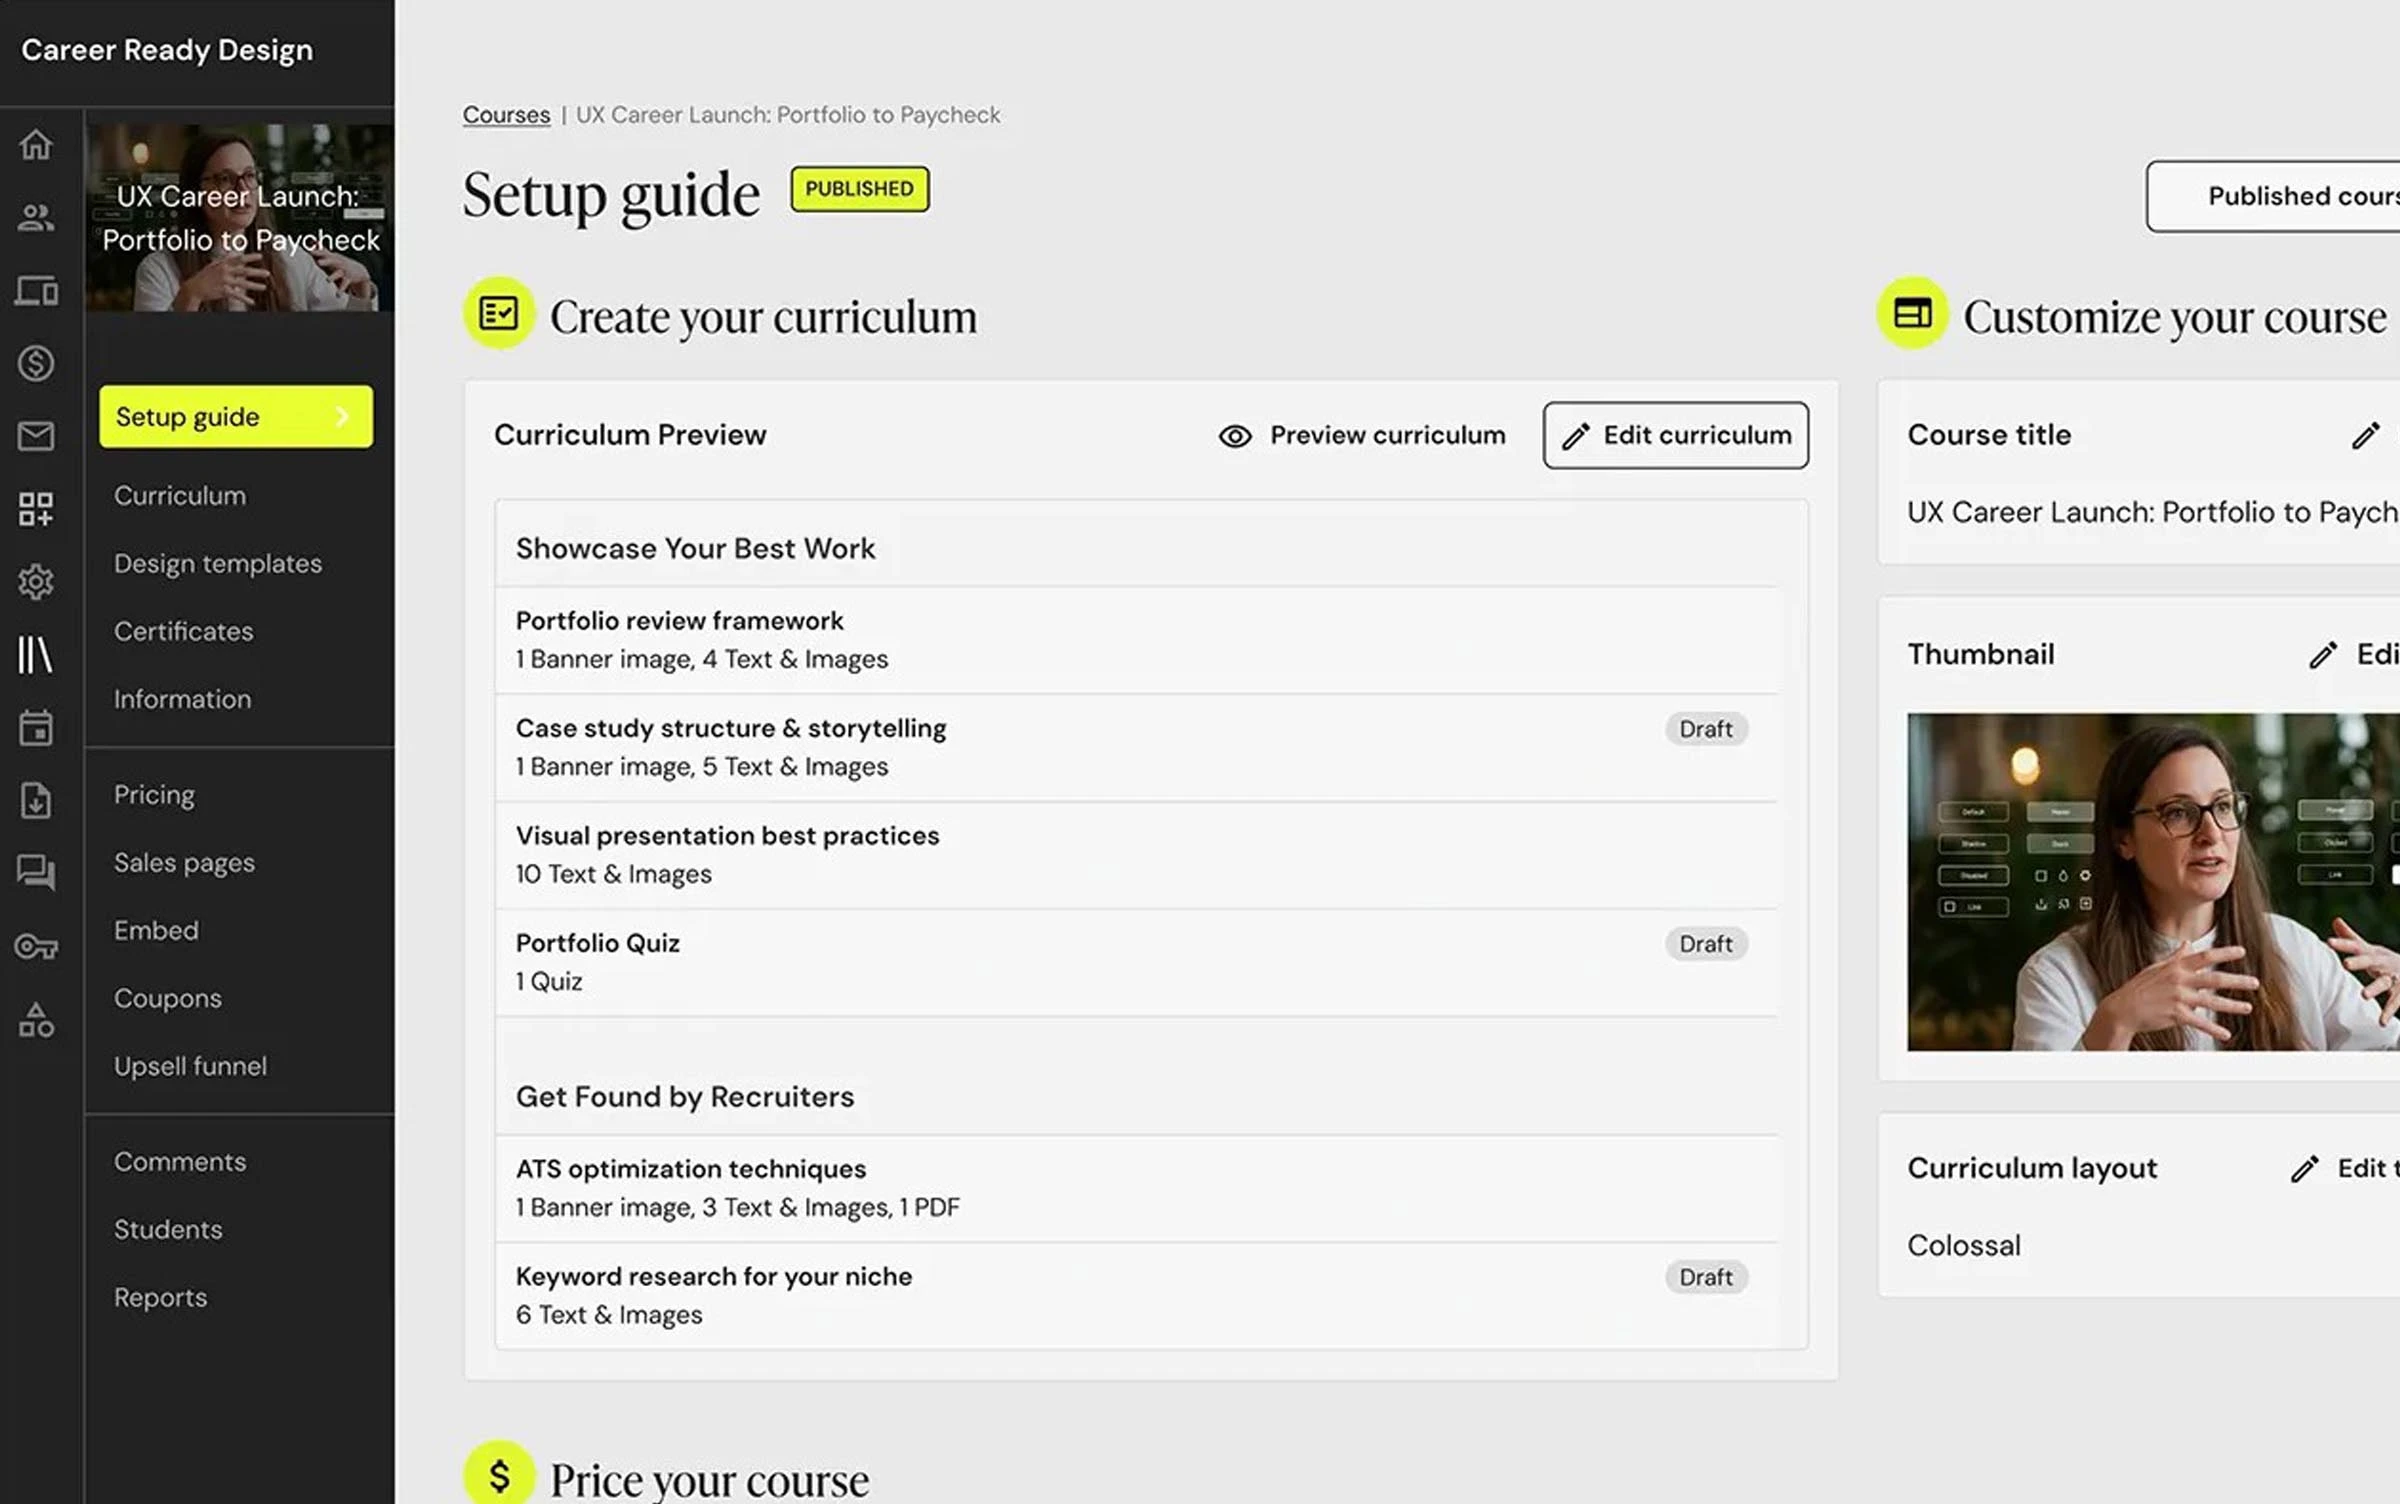
Task: Click the Preview curriculum eye button
Action: 1362,436
